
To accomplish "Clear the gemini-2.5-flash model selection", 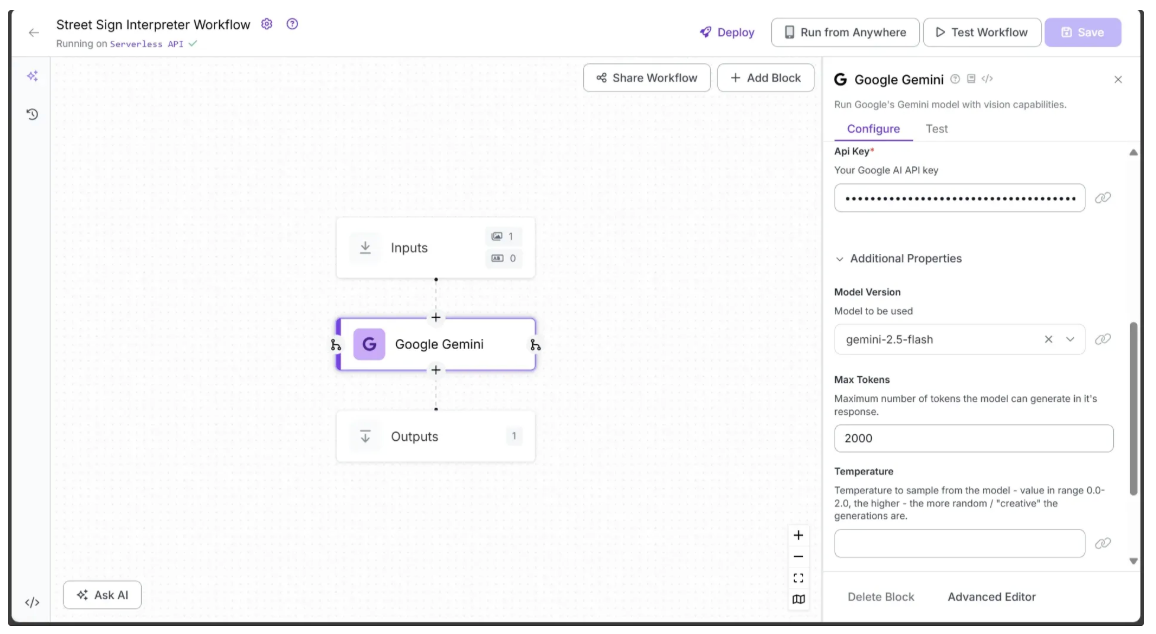I will click(1048, 339).
